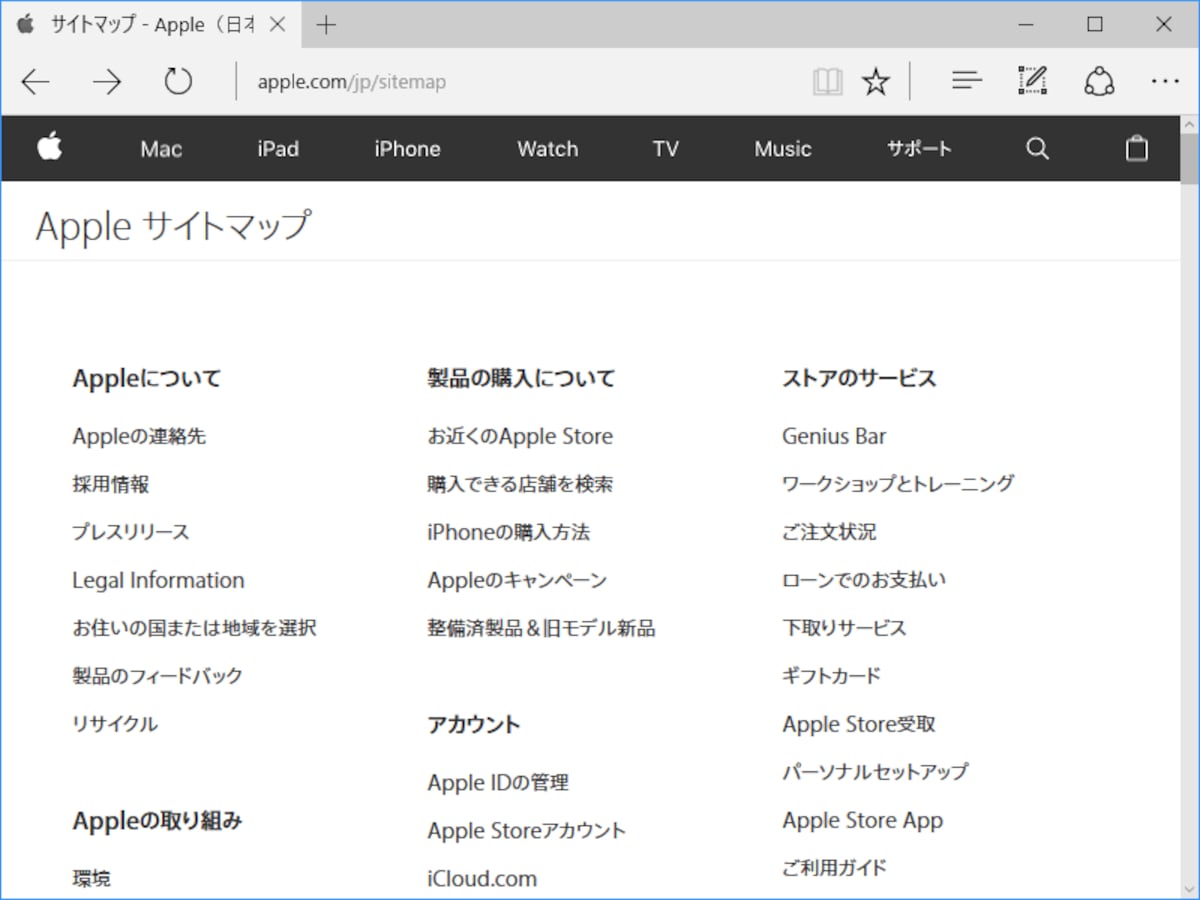Open ローンでのお支払い link
Screen dimensions: 1200x900
pyautogui.click(x=864, y=580)
